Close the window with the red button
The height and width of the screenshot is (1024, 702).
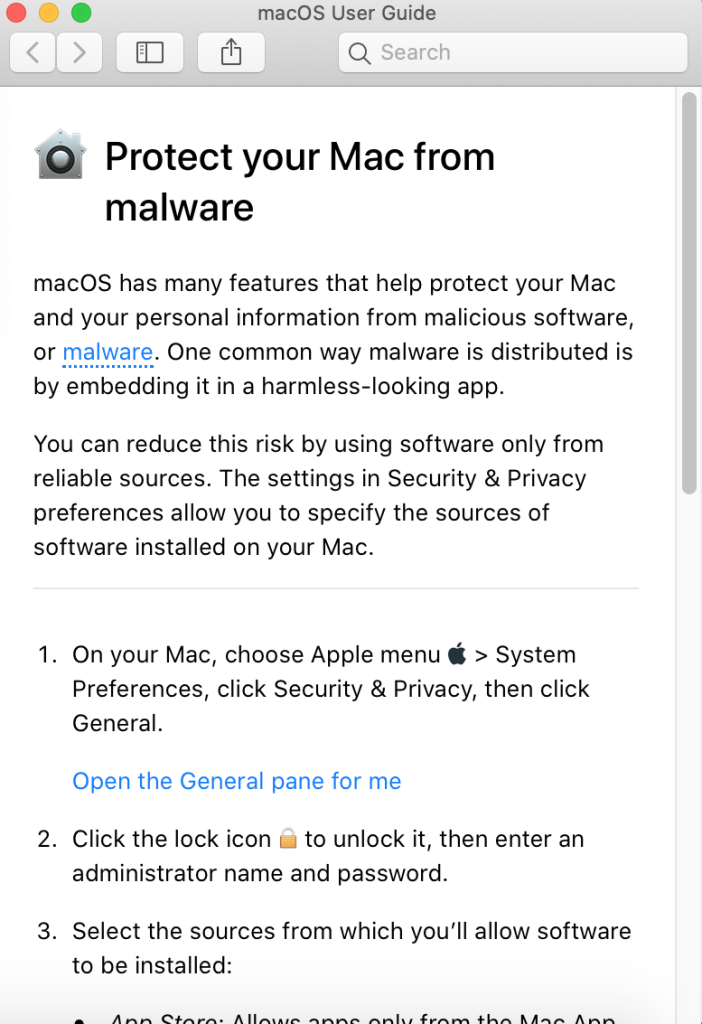pos(16,12)
